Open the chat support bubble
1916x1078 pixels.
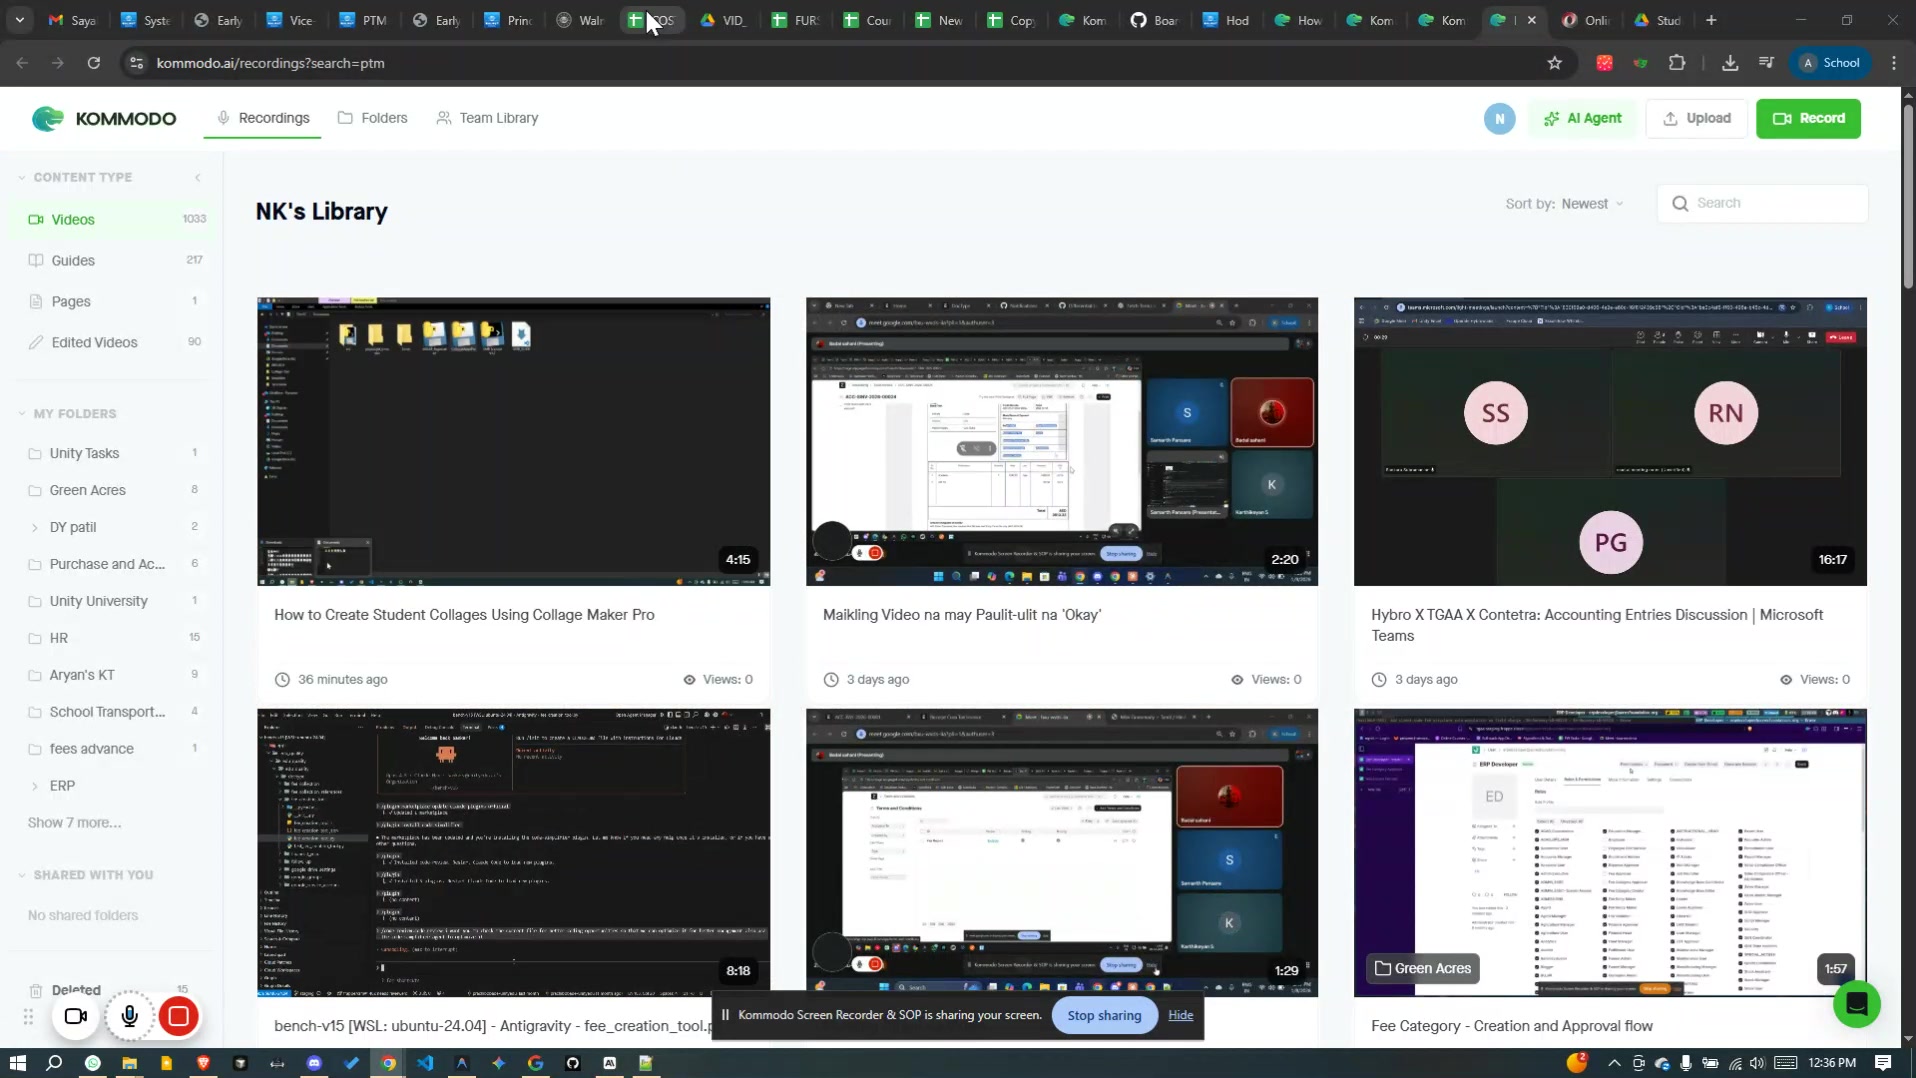pyautogui.click(x=1856, y=1004)
